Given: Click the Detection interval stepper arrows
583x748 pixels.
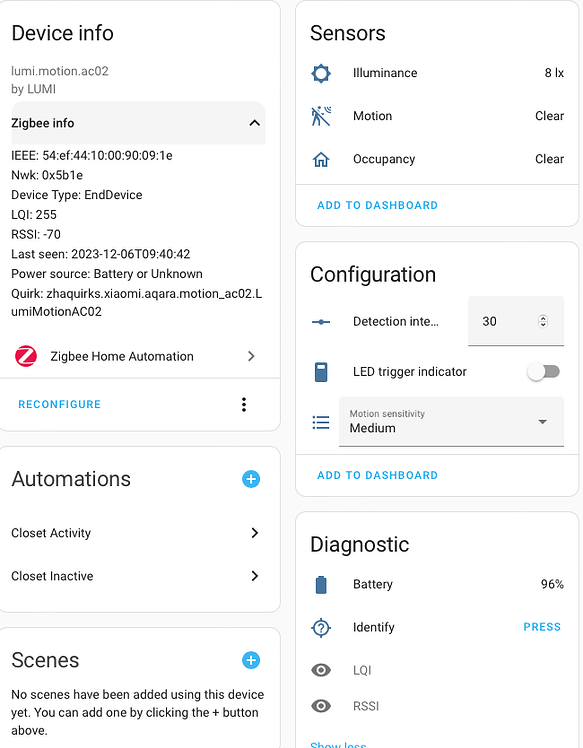Looking at the screenshot, I should coord(543,322).
